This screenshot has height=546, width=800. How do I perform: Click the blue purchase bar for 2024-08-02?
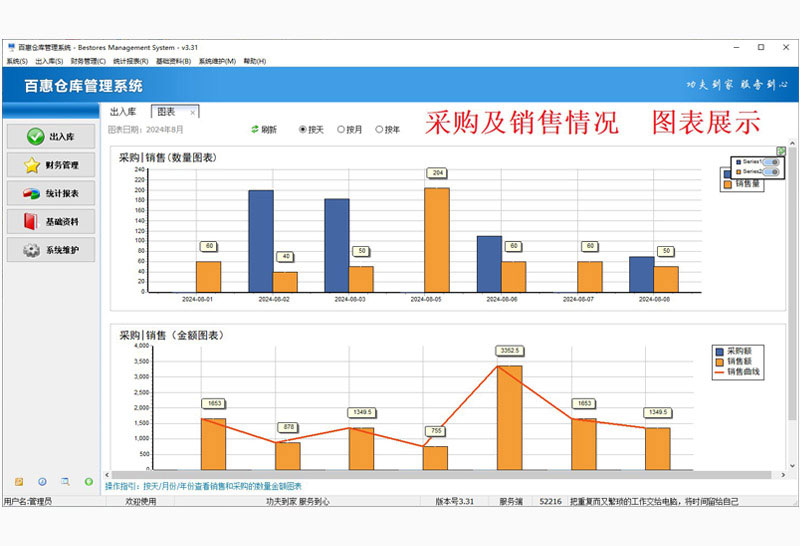[261, 241]
